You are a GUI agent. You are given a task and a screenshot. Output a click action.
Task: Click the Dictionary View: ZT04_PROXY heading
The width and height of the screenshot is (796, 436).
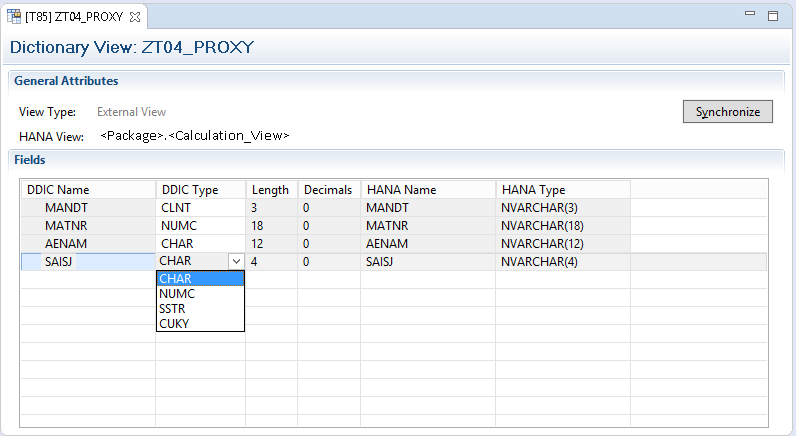132,47
